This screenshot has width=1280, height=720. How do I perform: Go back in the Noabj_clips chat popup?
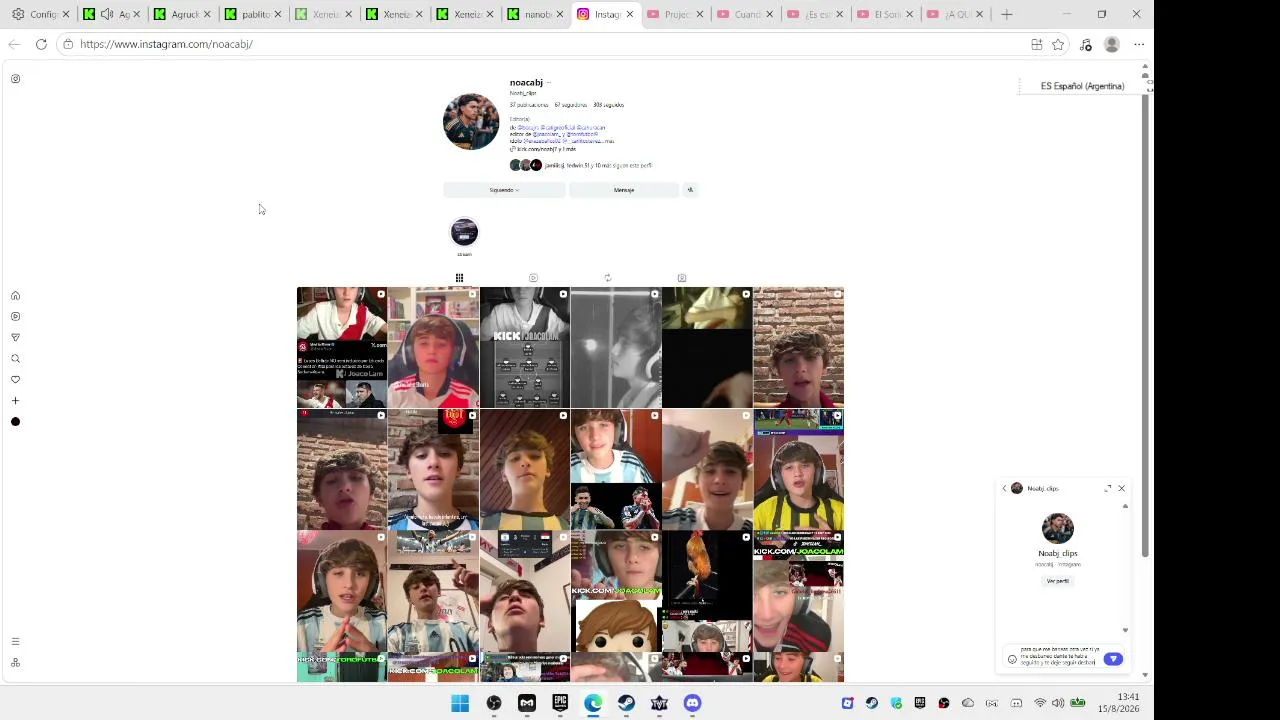click(x=1004, y=489)
